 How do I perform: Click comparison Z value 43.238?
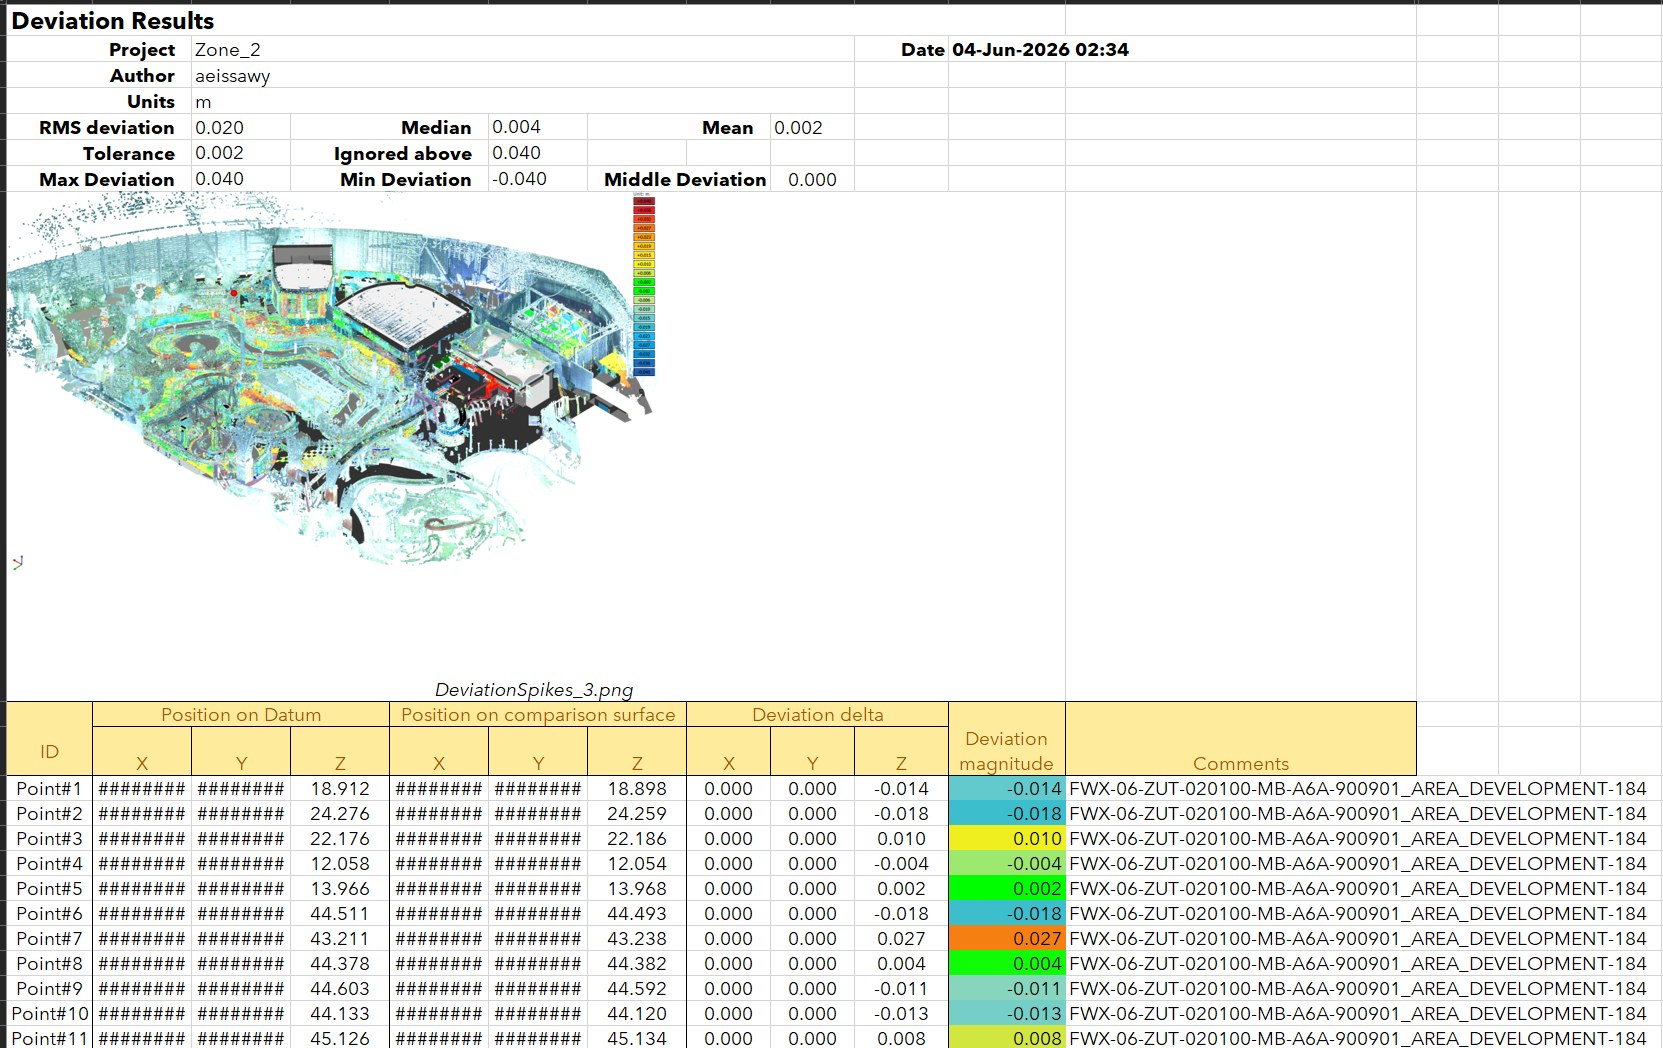coord(637,939)
